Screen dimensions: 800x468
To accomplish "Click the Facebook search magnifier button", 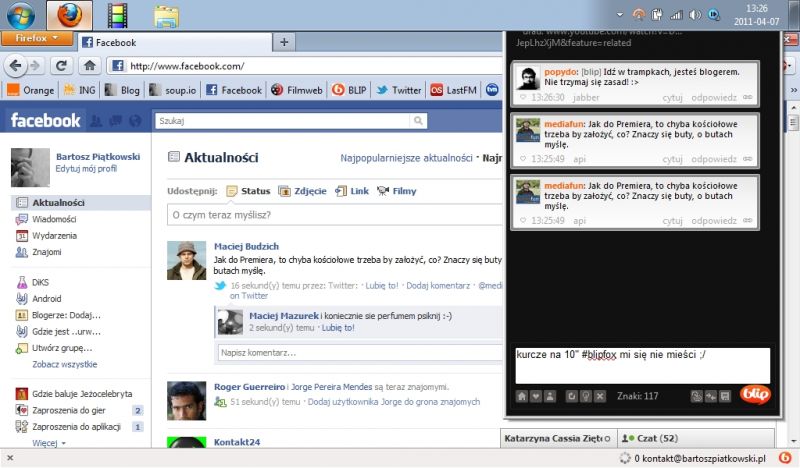I will 418,121.
